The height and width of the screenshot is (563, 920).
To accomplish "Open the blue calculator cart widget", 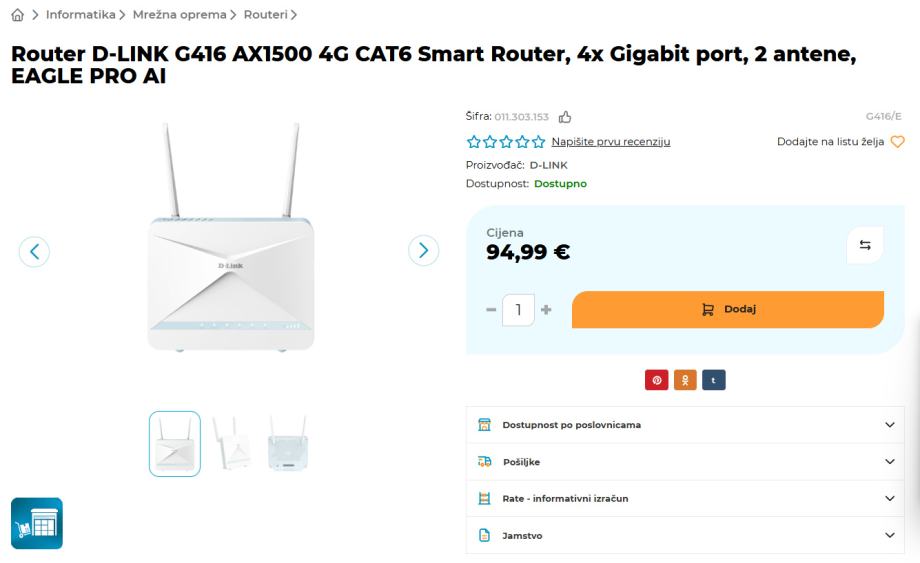I will click(37, 523).
